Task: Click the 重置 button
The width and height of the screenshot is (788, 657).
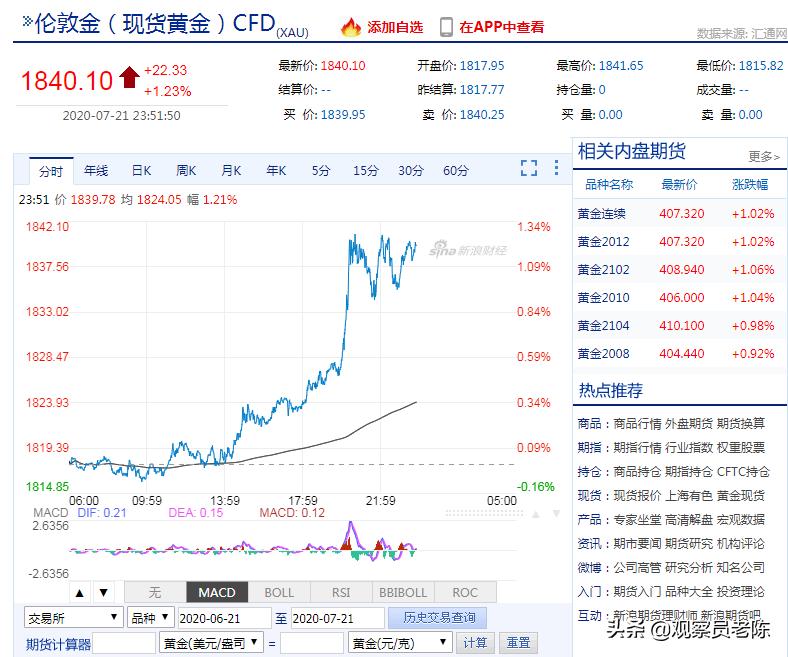Action: [x=518, y=643]
